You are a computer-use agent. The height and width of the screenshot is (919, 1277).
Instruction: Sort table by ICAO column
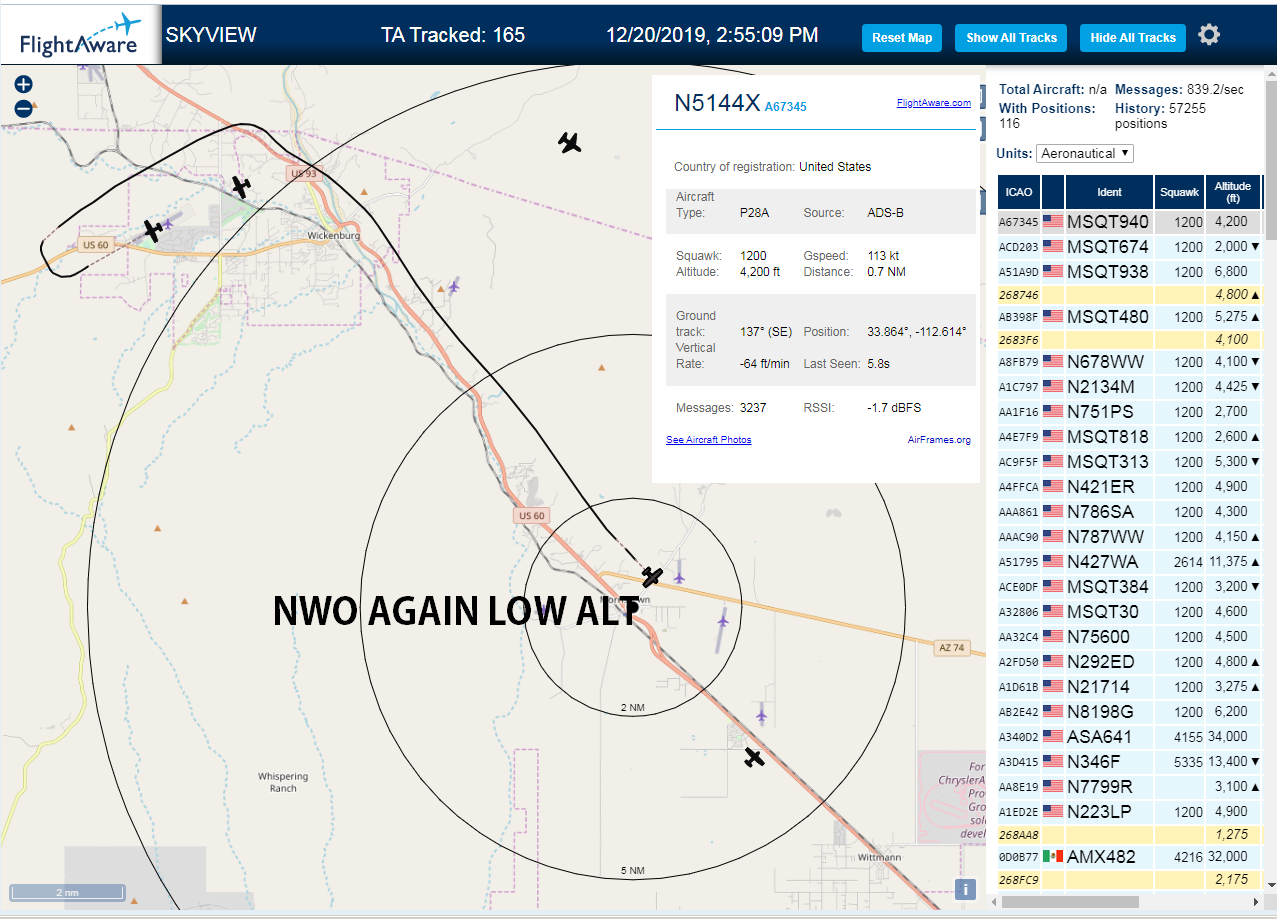pyautogui.click(x=1019, y=192)
